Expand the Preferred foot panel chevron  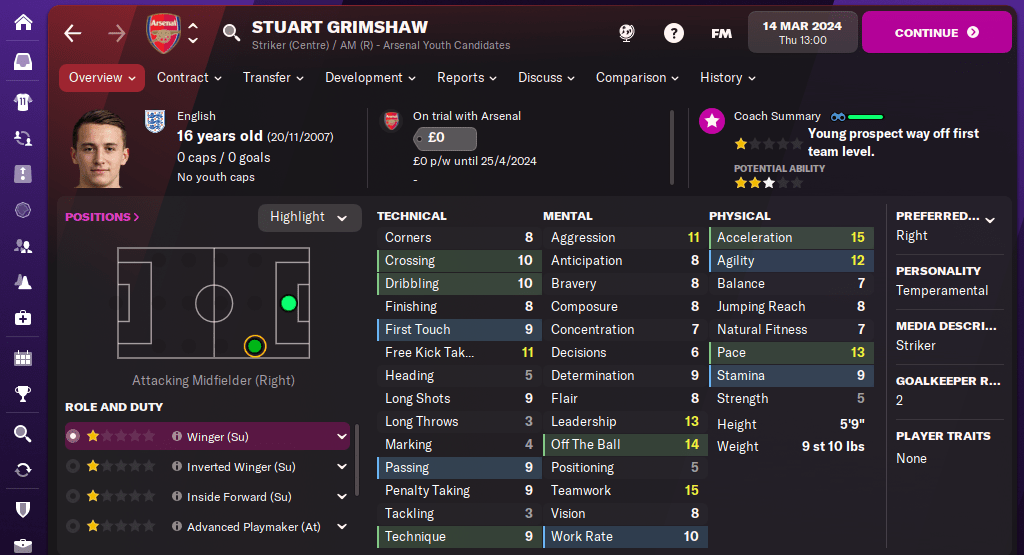click(x=990, y=220)
